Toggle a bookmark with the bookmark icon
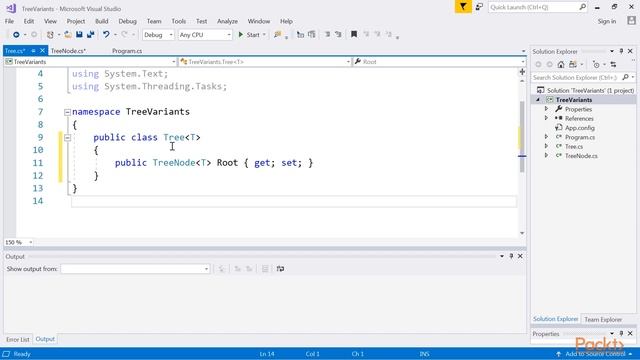Screen dimensions: 640x360 pos(354,35)
